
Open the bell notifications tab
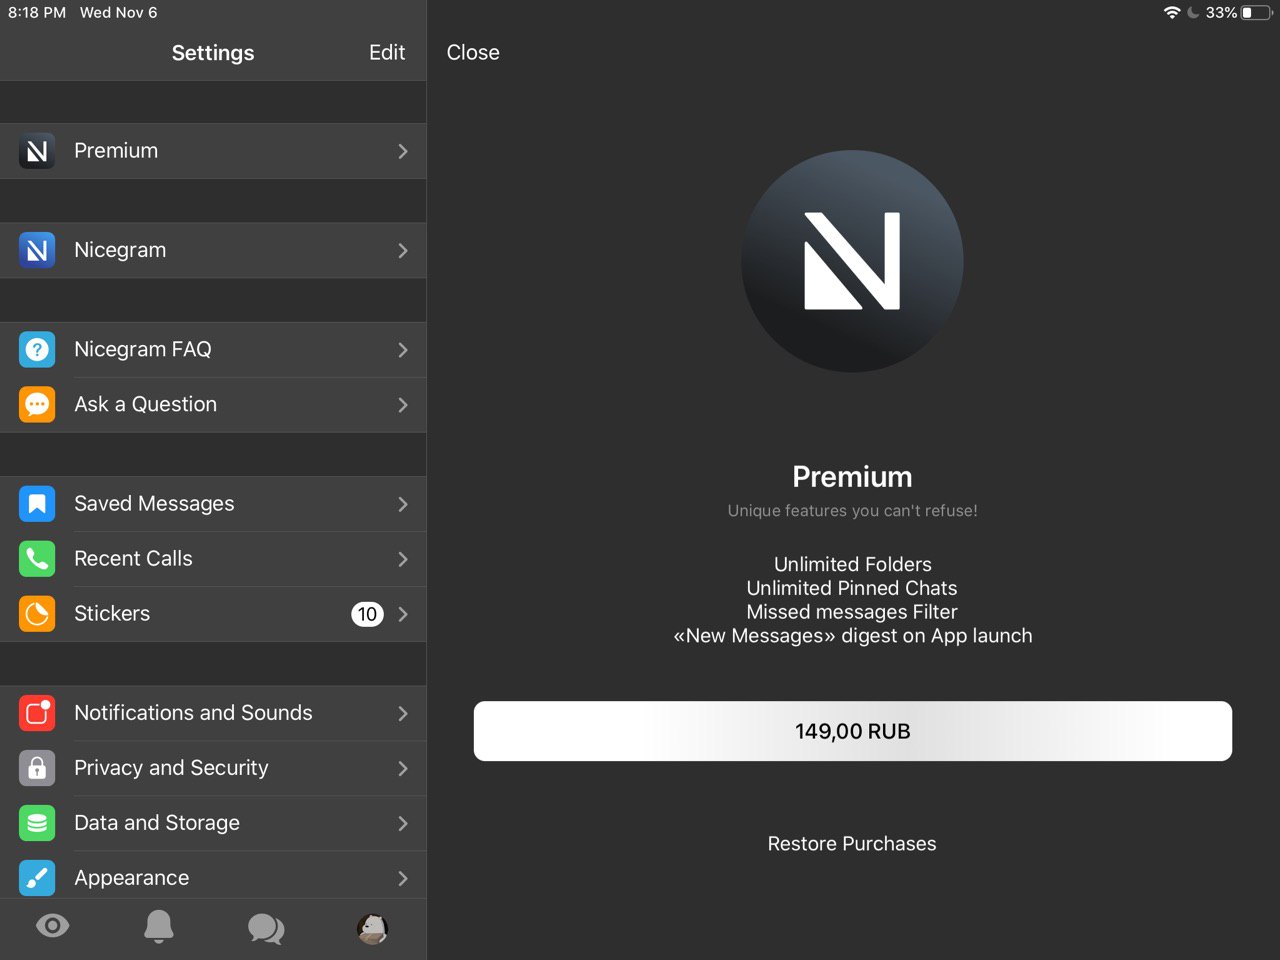point(159,926)
